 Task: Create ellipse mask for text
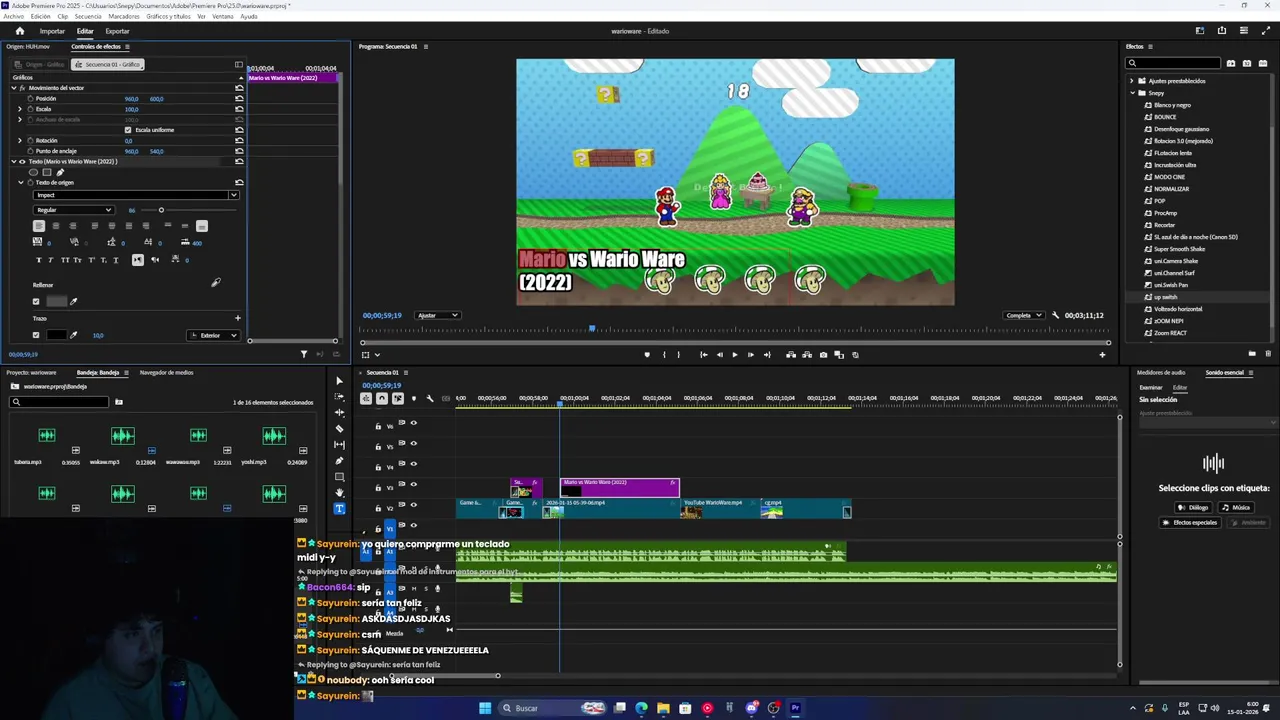[33, 172]
